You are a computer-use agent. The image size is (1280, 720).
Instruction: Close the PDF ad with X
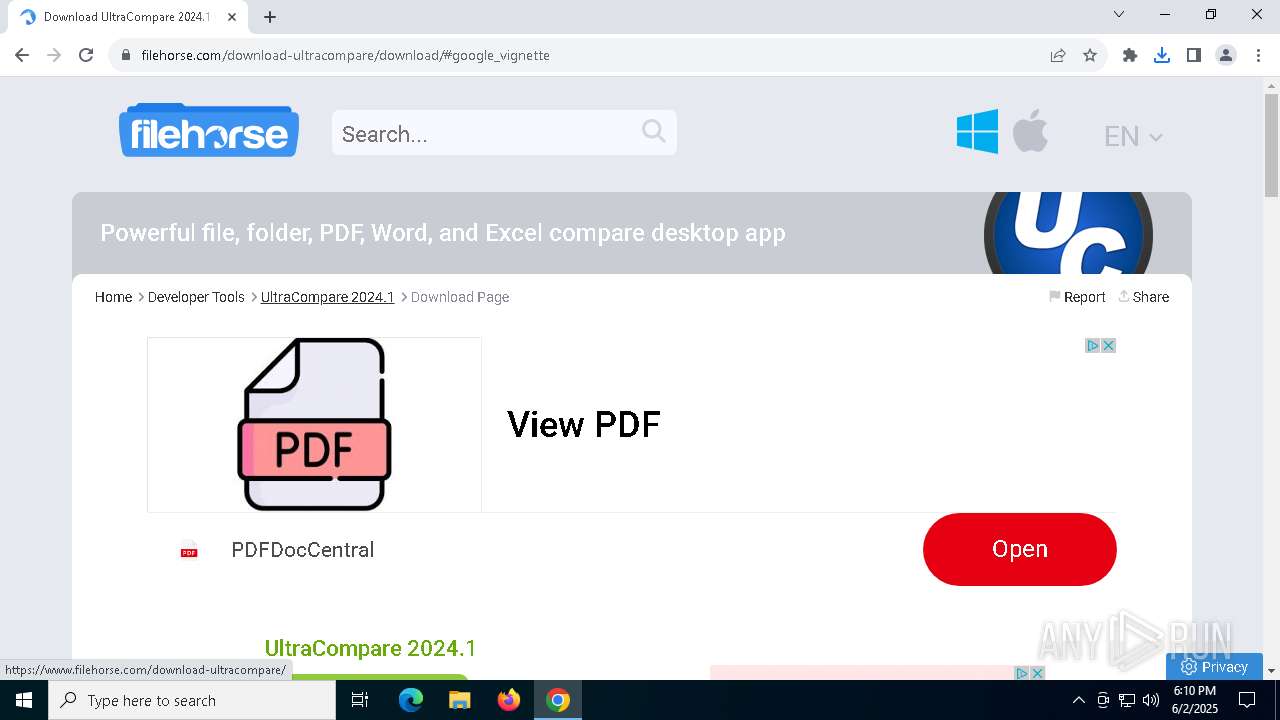tap(1108, 345)
